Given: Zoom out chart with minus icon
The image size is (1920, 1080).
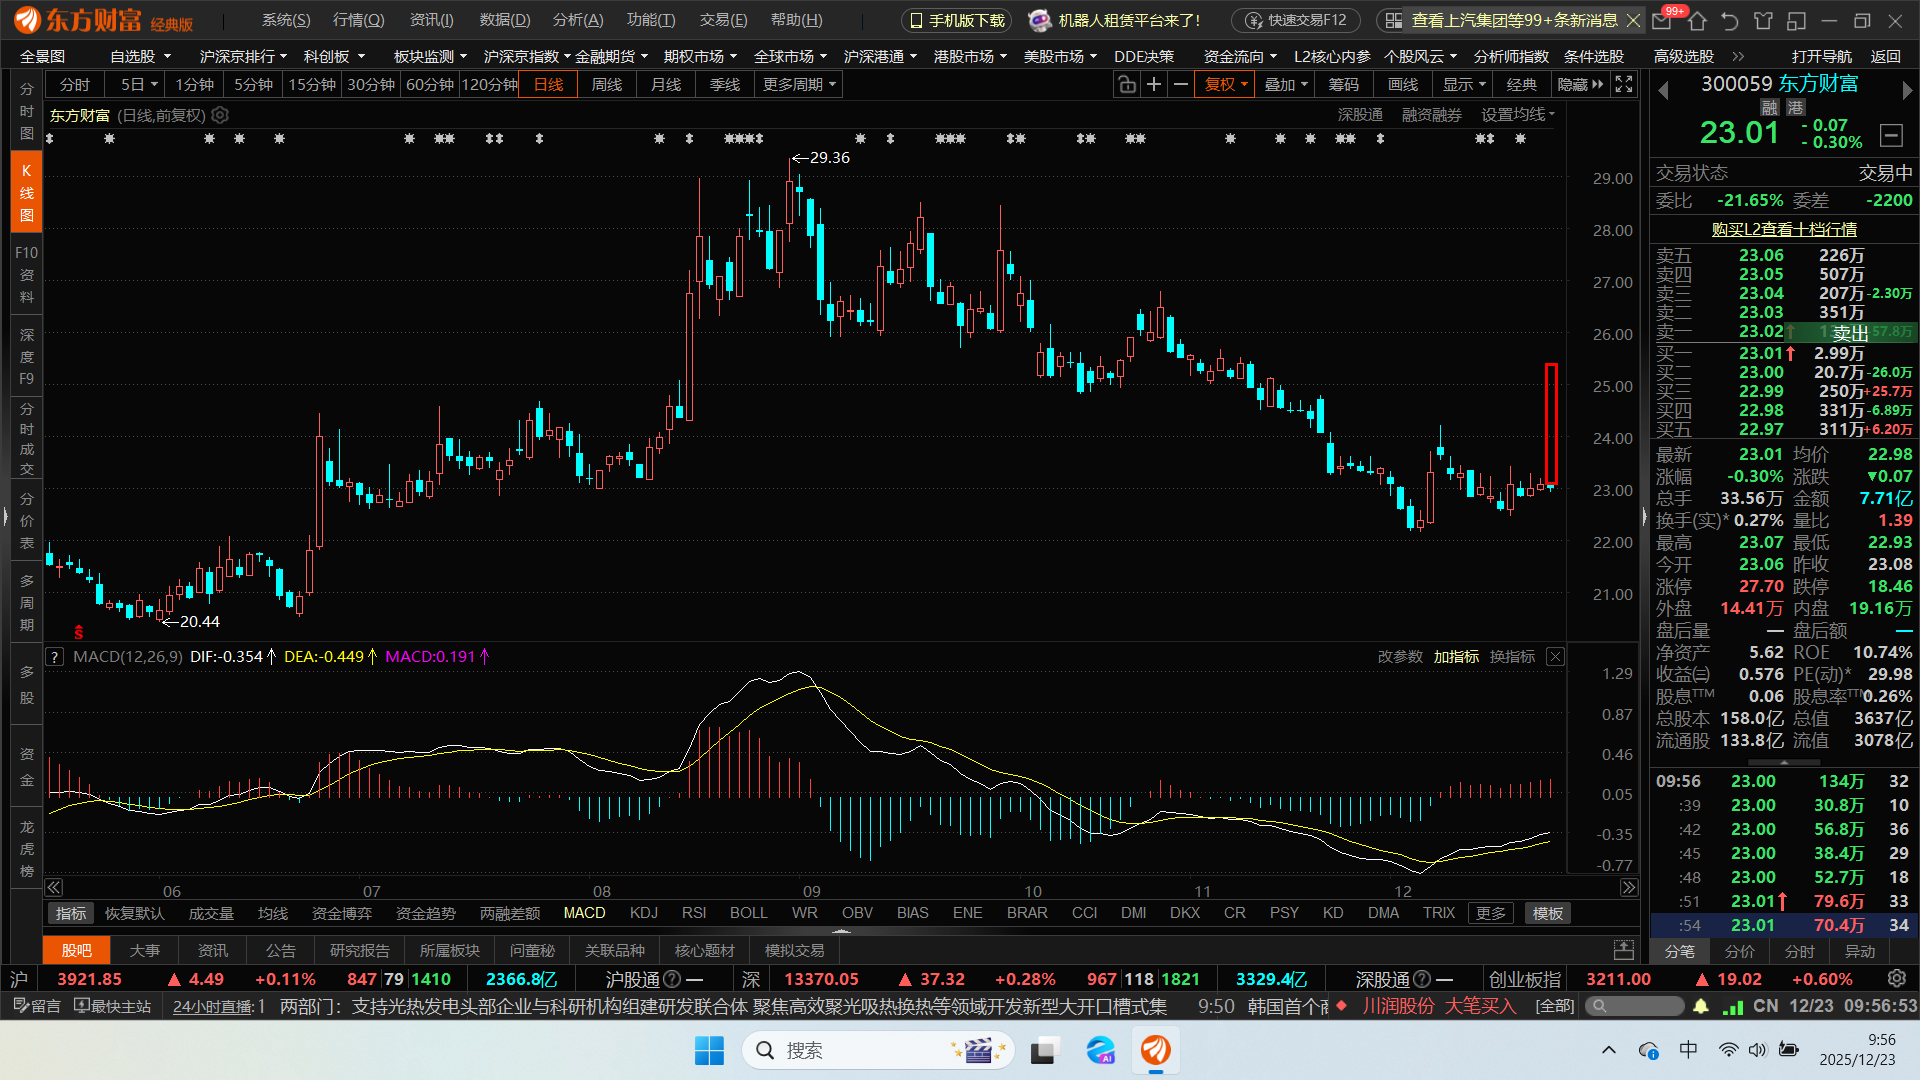Looking at the screenshot, I should (x=1181, y=85).
